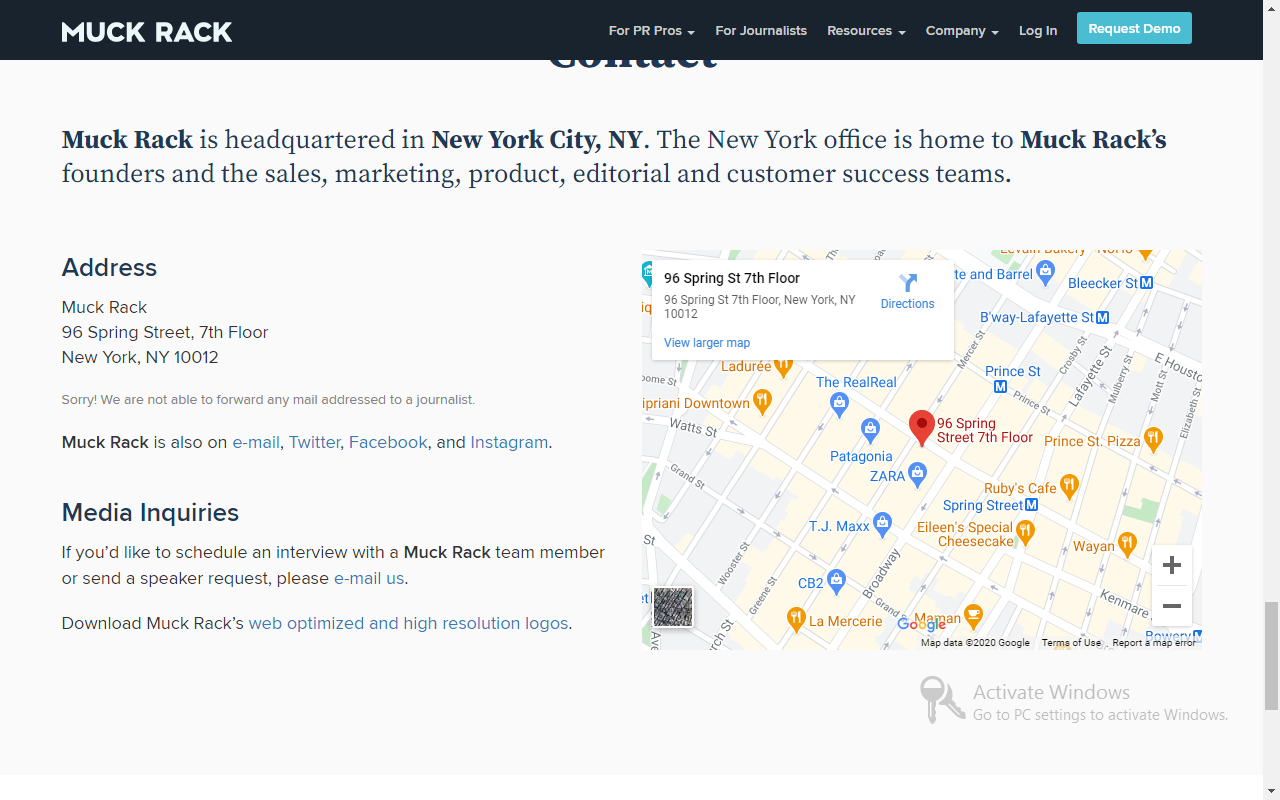
Task: Select the Maman cafe pin
Action: pyautogui.click(x=973, y=615)
